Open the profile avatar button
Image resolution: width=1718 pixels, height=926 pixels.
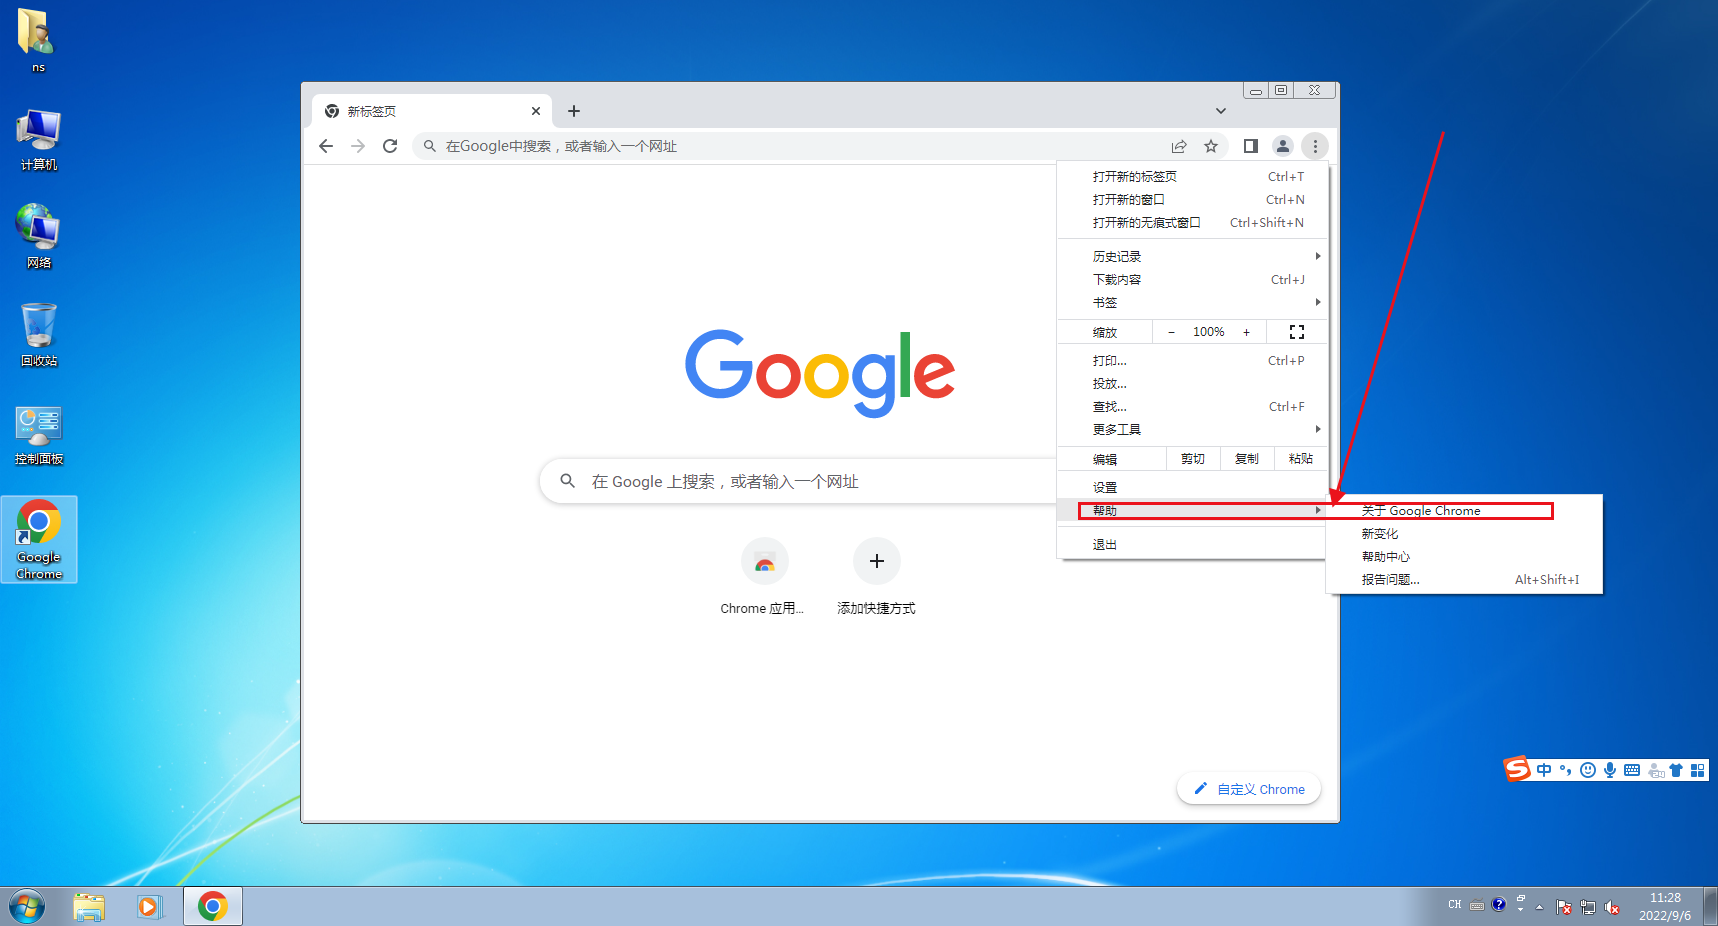coord(1283,146)
